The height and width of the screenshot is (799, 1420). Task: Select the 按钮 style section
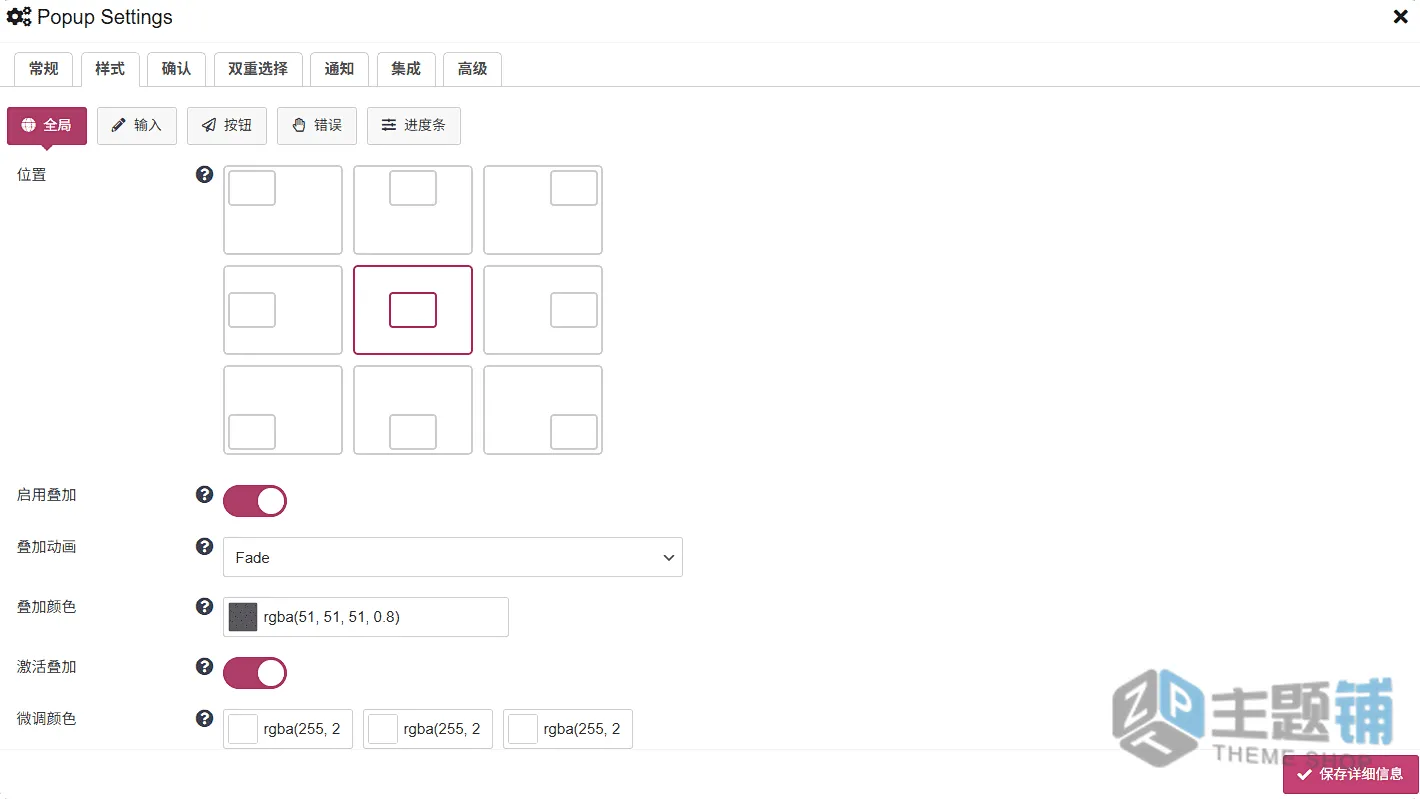coord(227,126)
